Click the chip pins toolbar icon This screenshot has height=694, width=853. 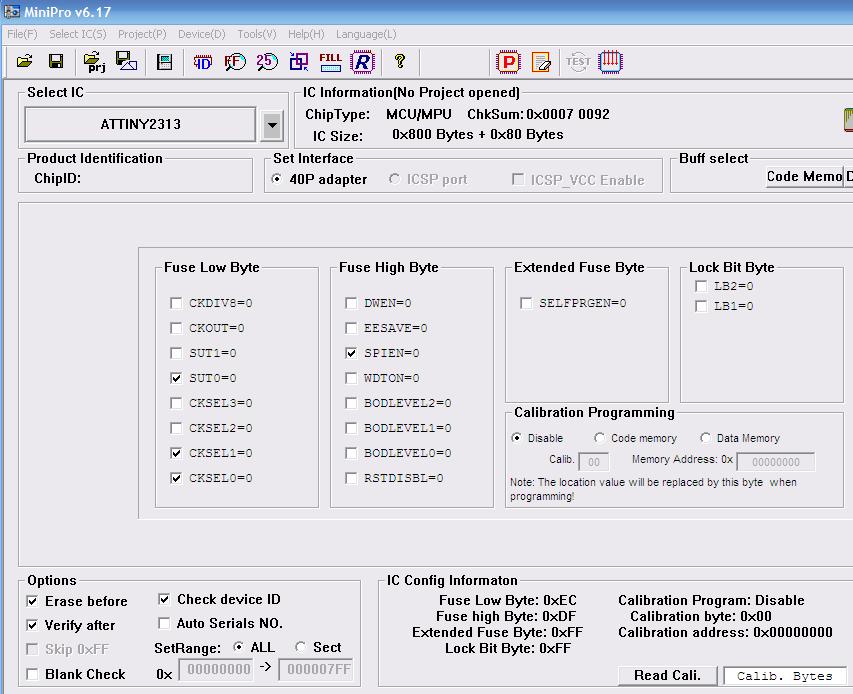(x=610, y=61)
